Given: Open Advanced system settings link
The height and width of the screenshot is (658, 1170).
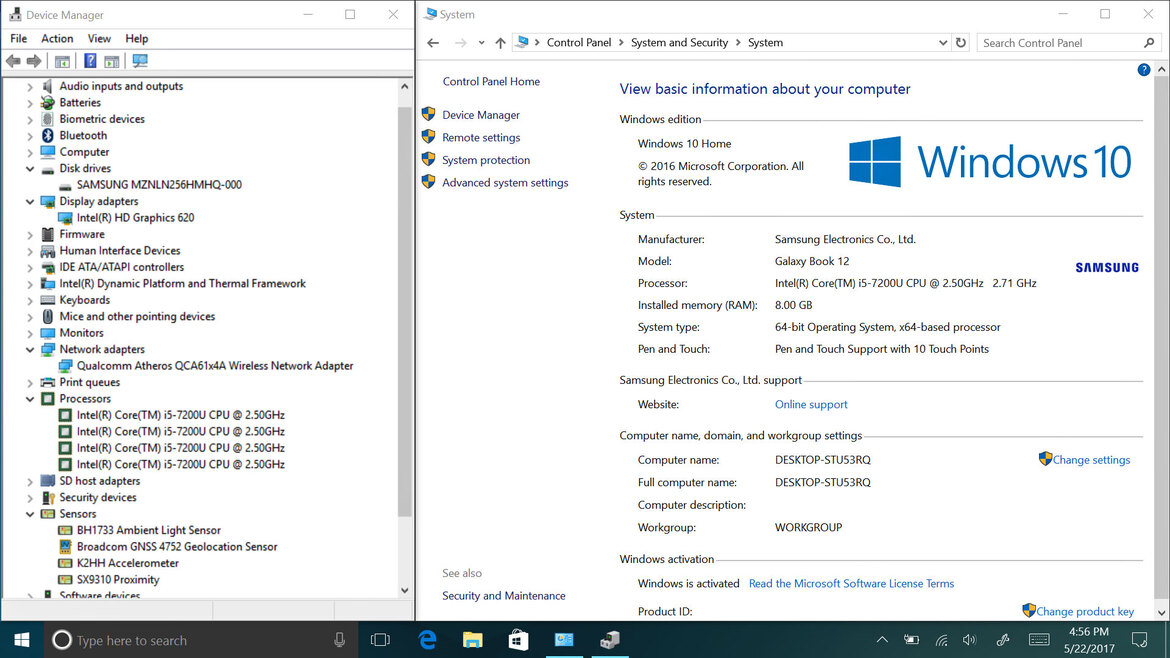Looking at the screenshot, I should (x=505, y=183).
